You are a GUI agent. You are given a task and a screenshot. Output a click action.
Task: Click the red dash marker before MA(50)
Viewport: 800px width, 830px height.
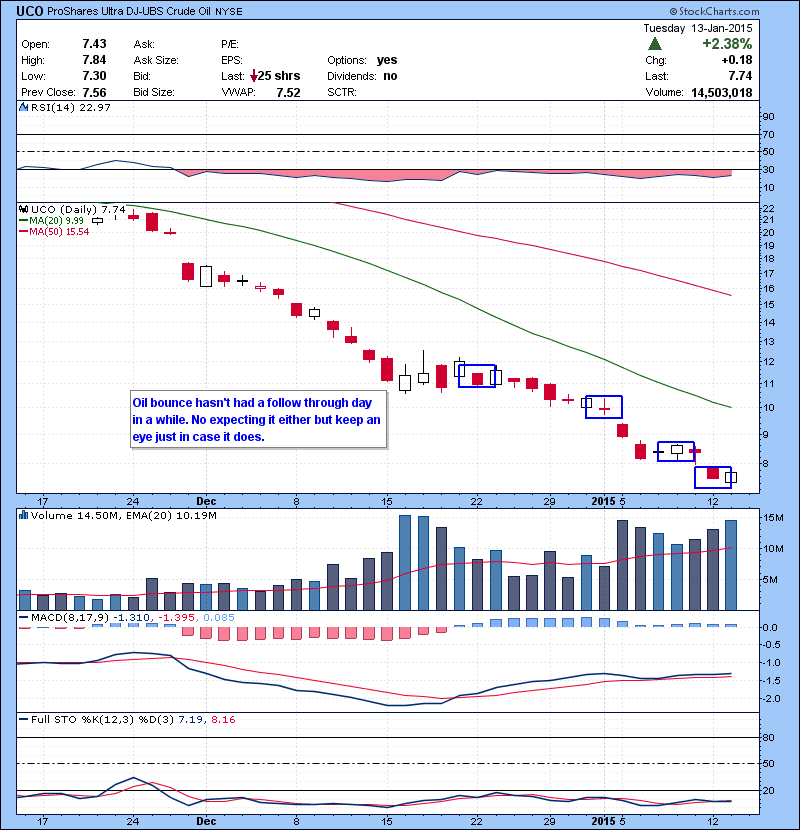[23, 232]
